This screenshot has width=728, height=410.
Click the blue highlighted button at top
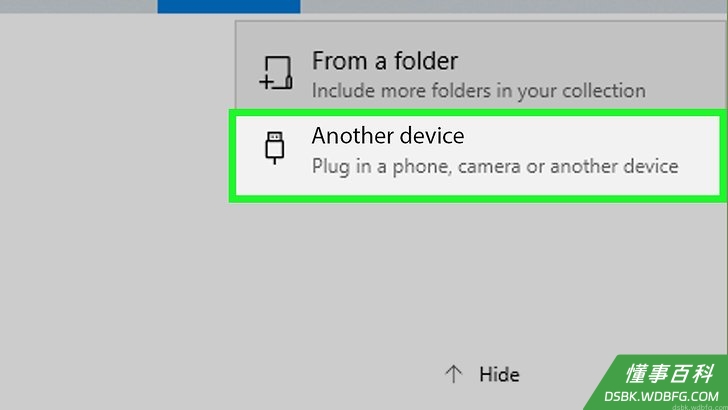[229, 7]
